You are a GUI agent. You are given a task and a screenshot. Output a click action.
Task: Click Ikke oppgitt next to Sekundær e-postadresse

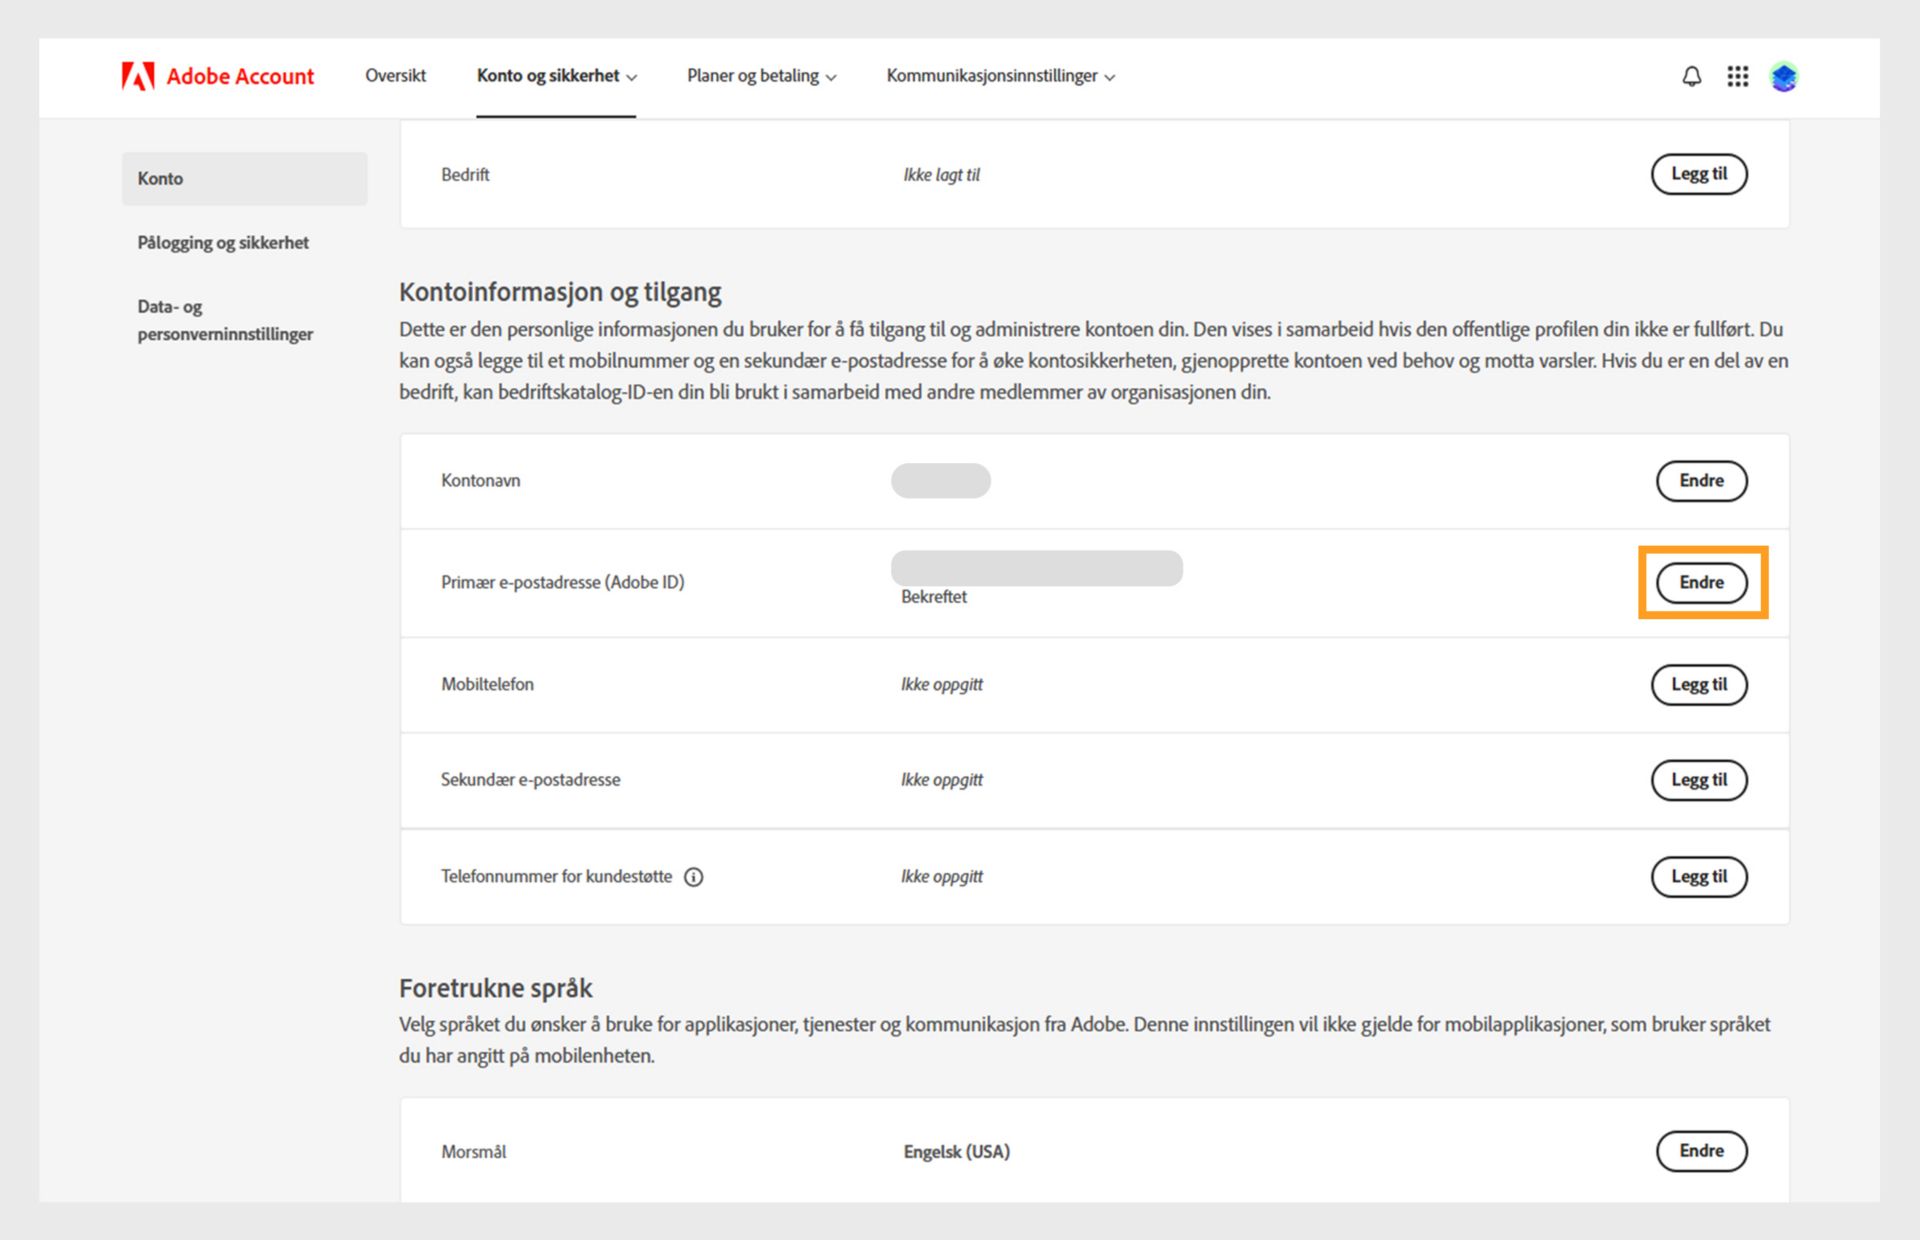tap(942, 780)
